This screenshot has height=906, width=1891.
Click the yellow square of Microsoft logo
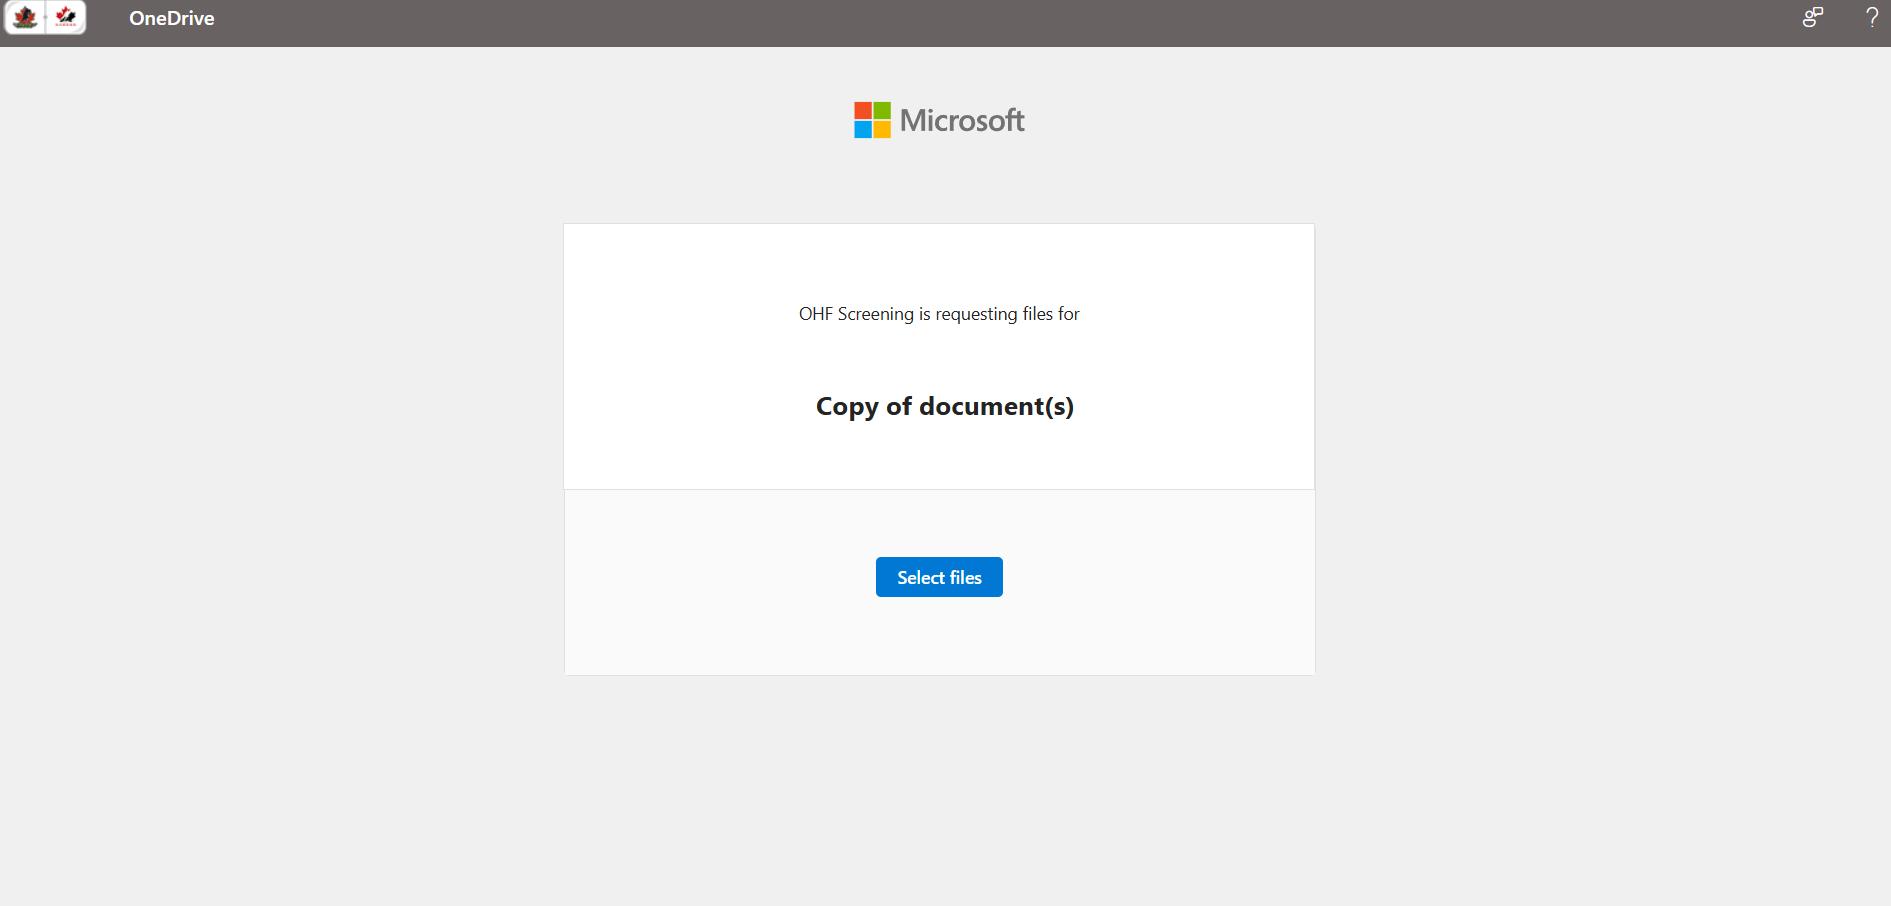[882, 129]
